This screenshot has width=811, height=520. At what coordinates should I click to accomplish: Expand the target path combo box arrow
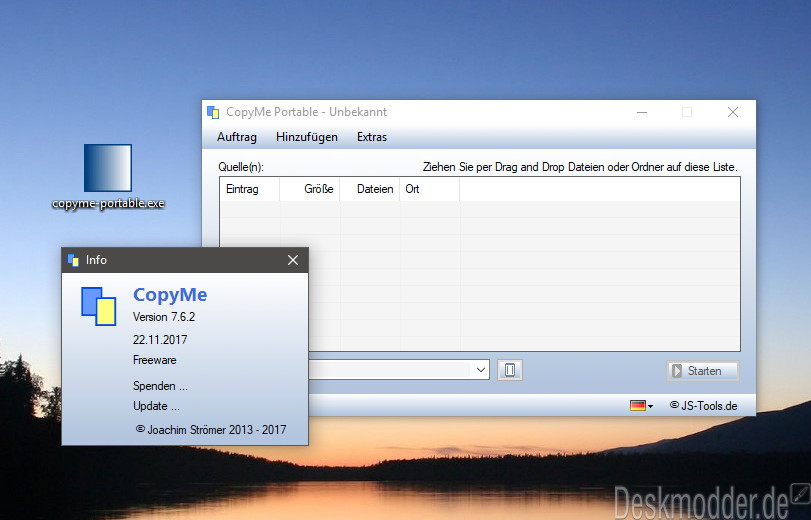[480, 370]
